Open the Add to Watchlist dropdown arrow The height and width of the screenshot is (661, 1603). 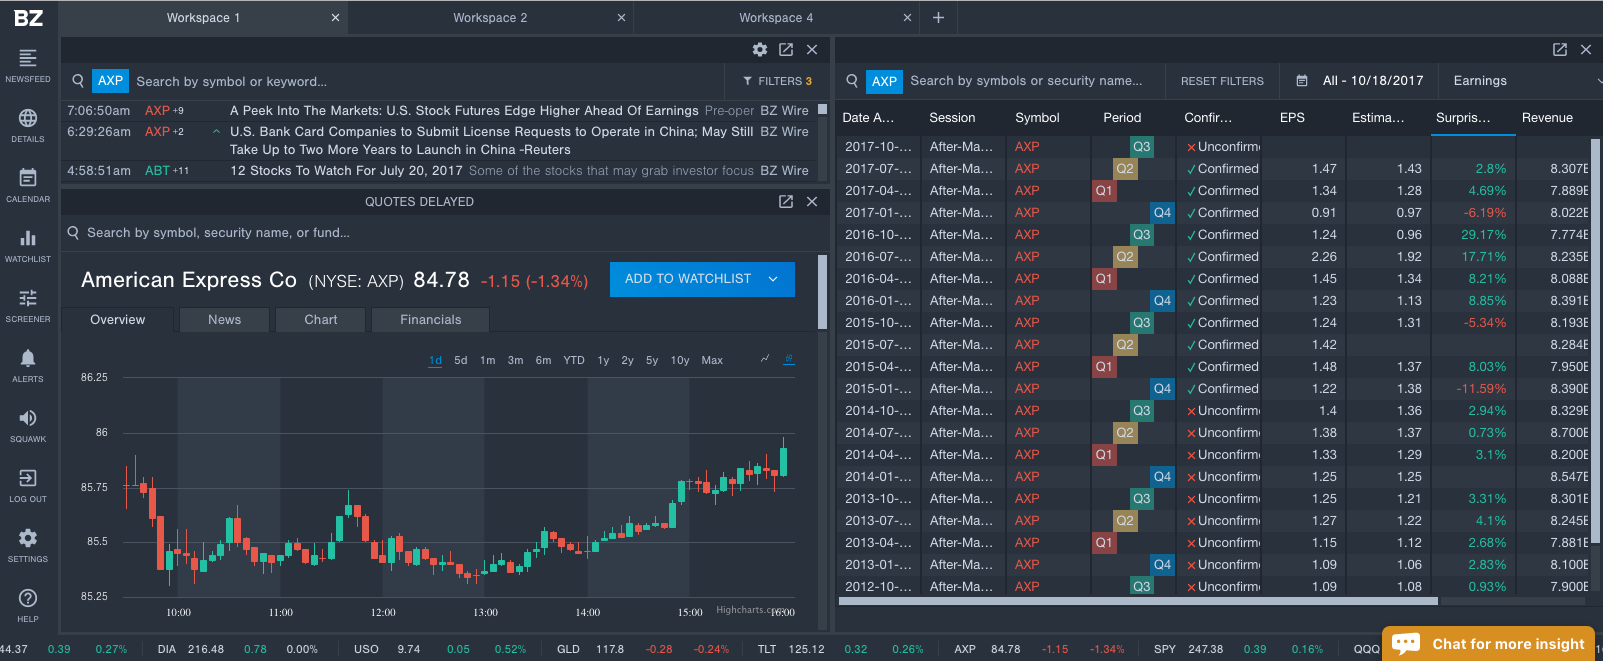[x=773, y=279]
